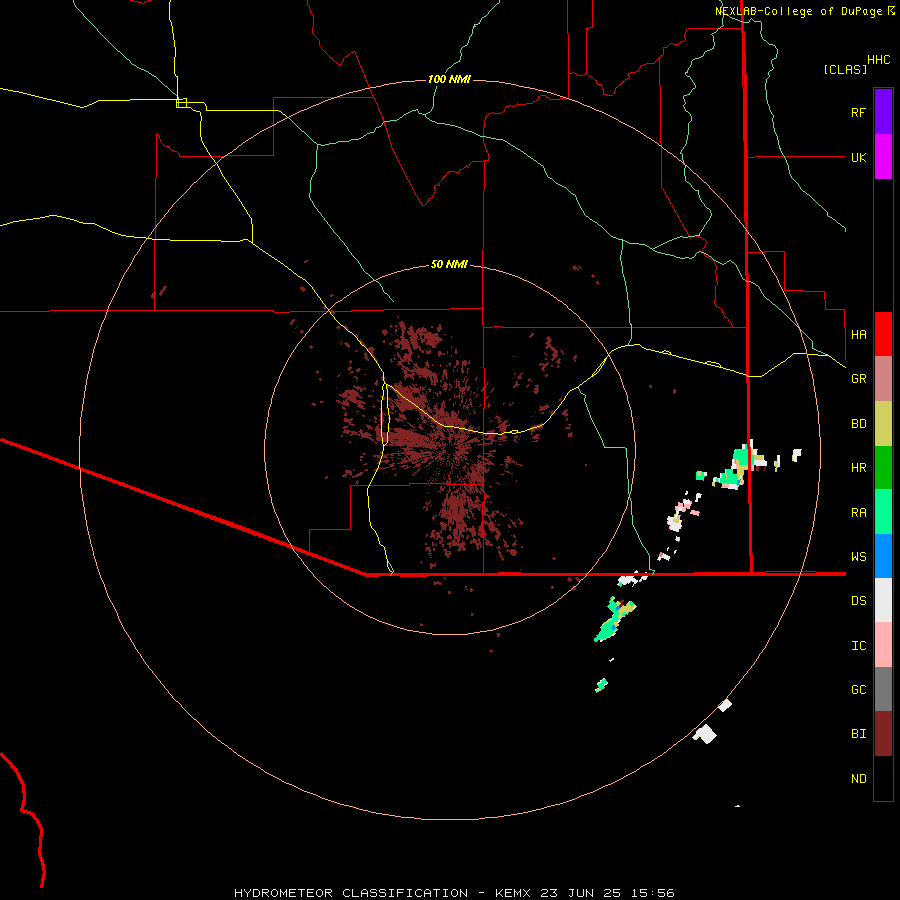Click the purple RF legend color swatch

[883, 112]
